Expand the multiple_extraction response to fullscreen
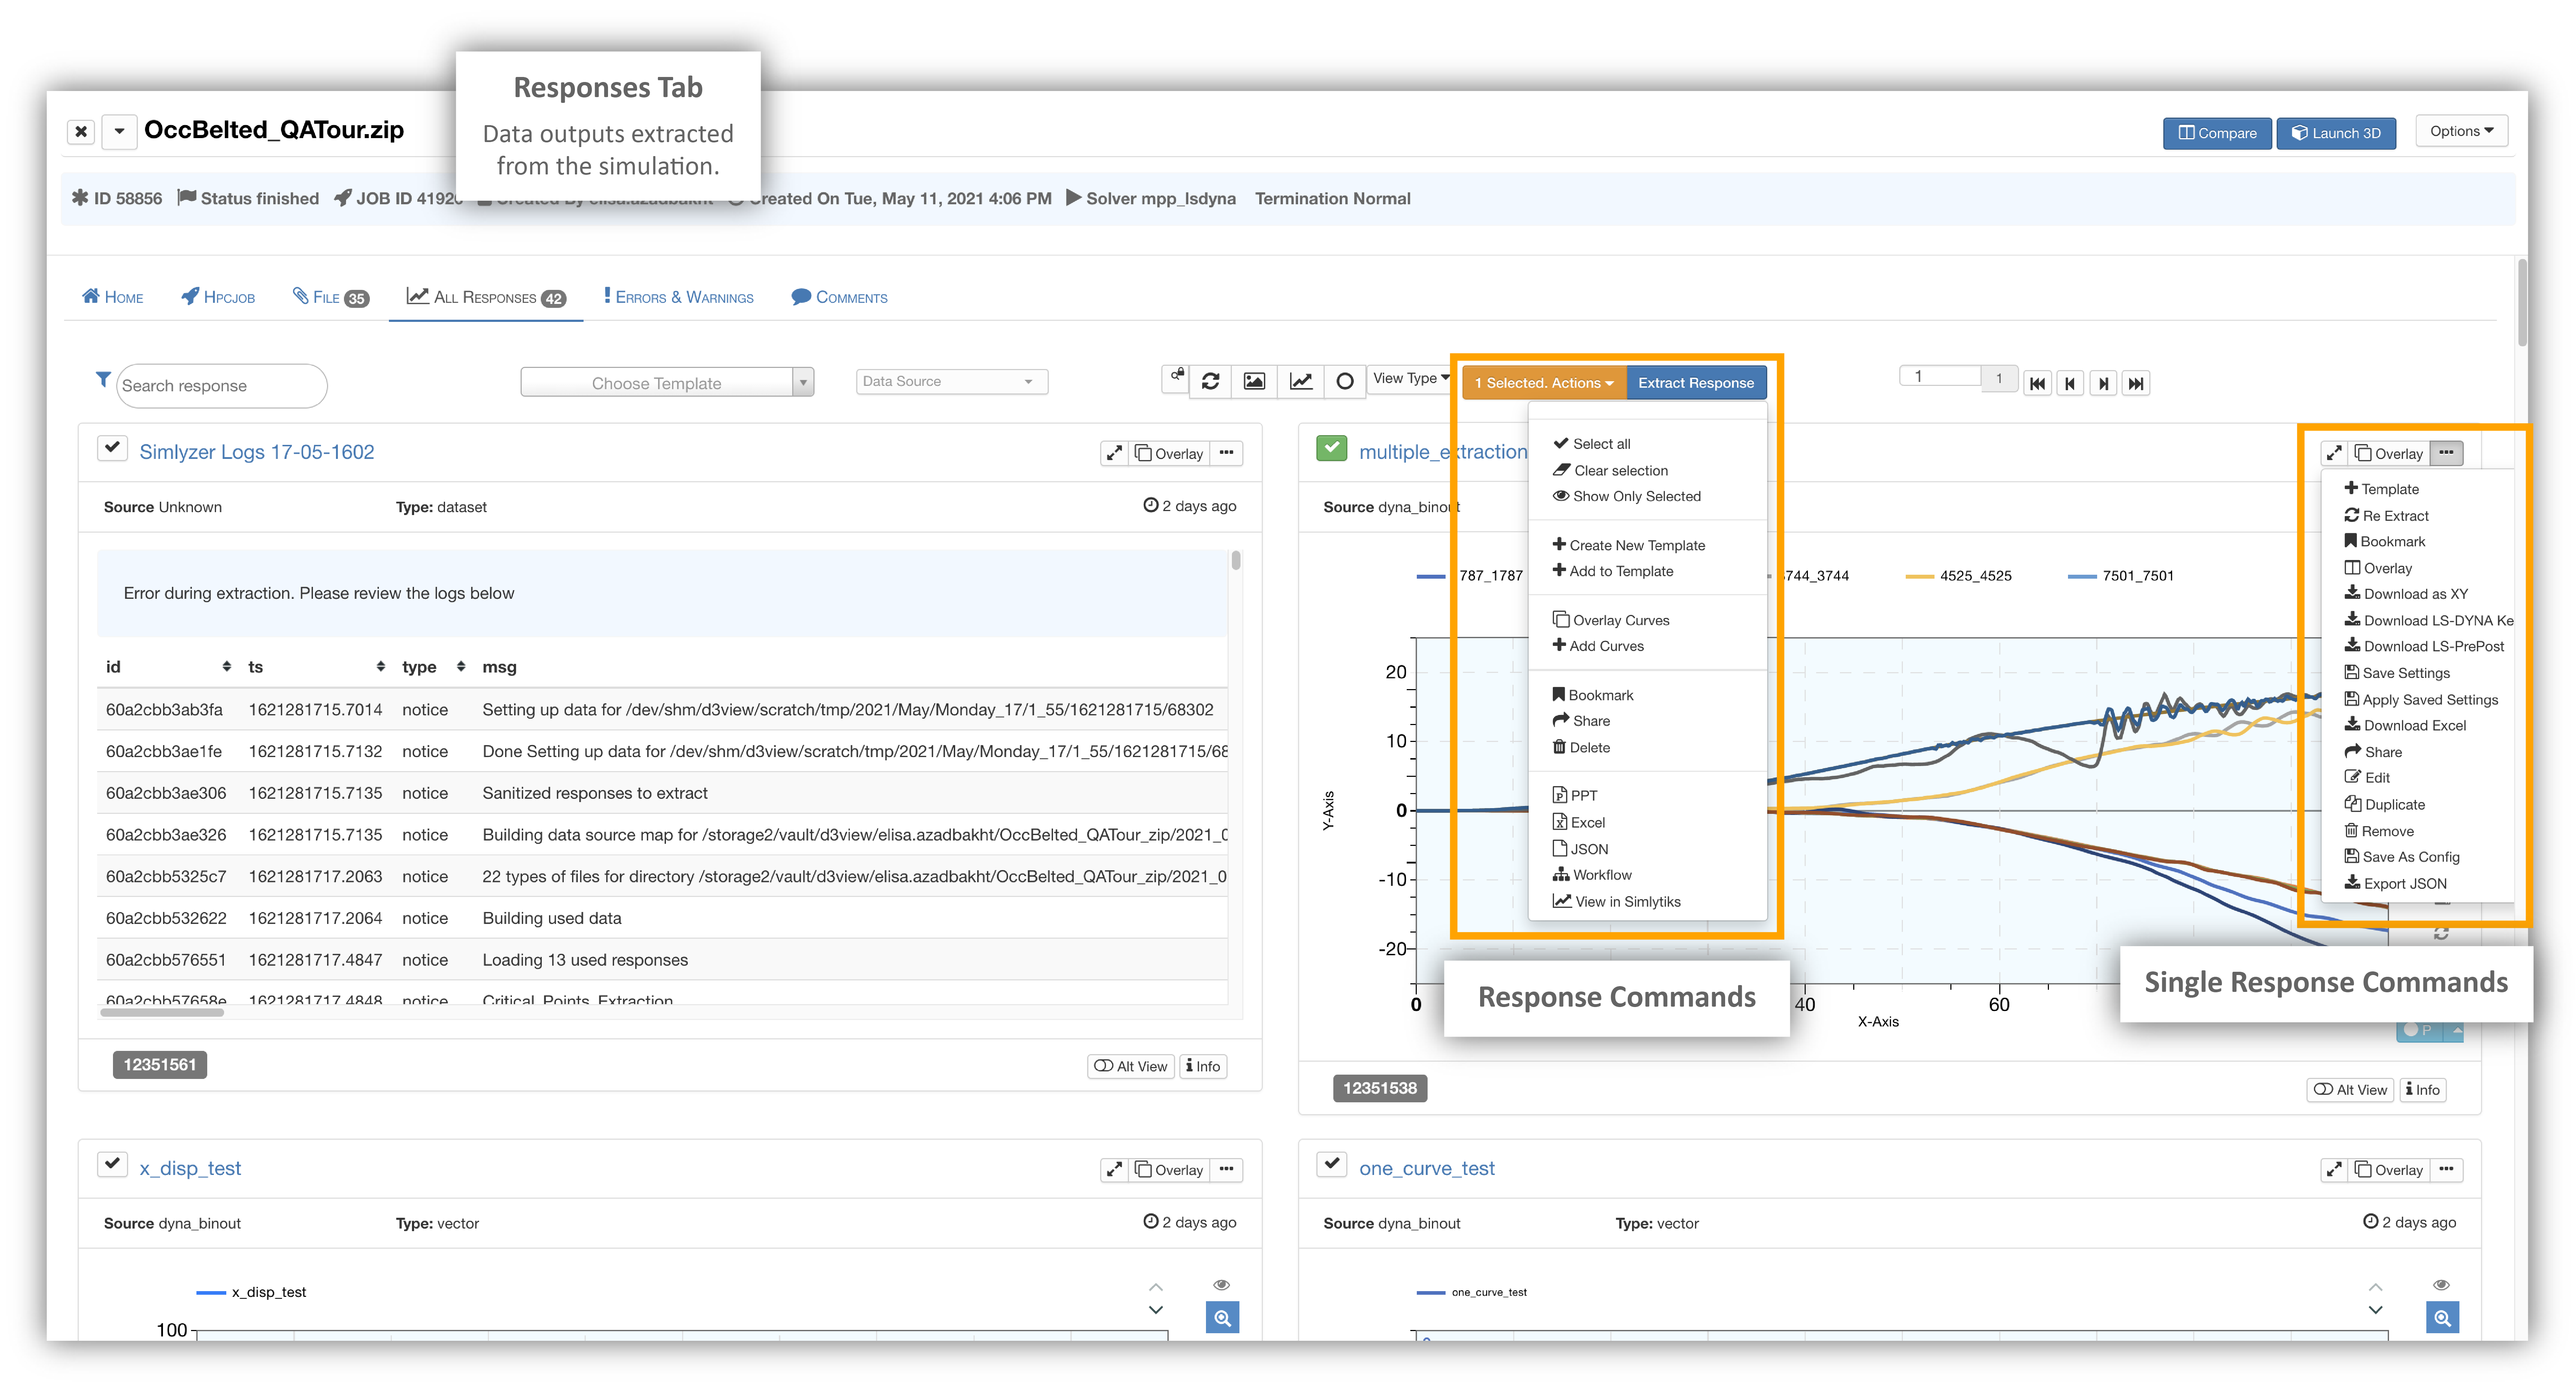This screenshot has width=2576, height=1385. (2334, 453)
